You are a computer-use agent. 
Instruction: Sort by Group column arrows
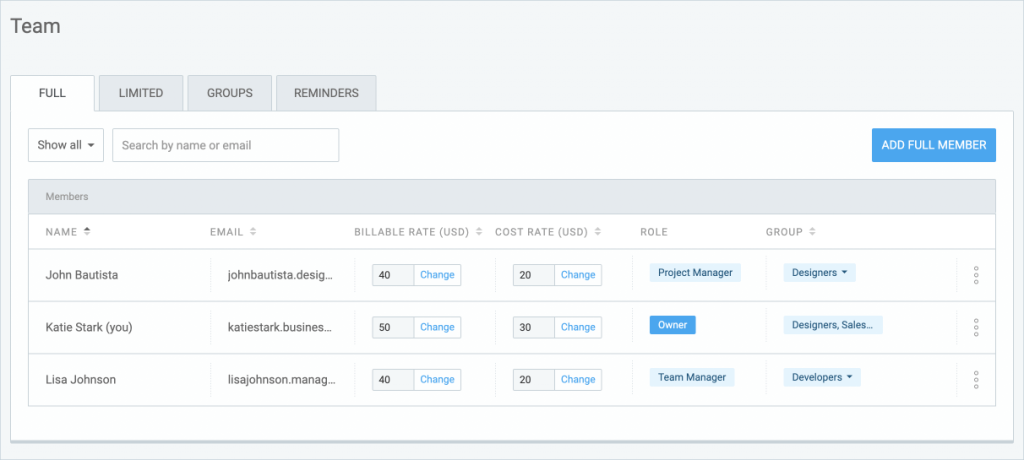(812, 231)
